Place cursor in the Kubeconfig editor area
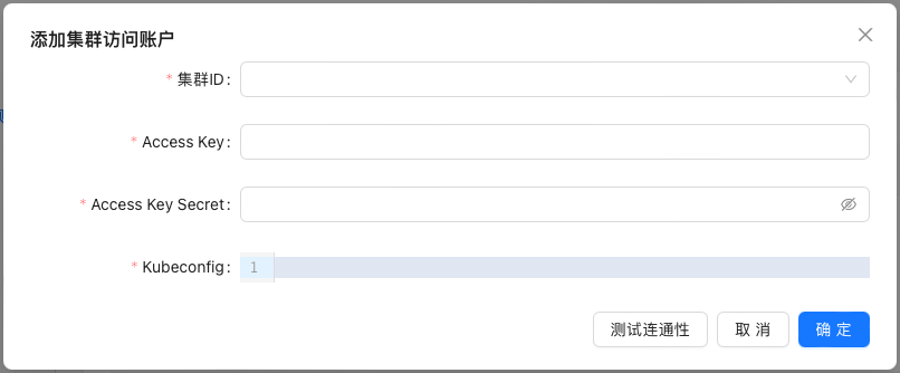The image size is (900, 373). (x=572, y=267)
